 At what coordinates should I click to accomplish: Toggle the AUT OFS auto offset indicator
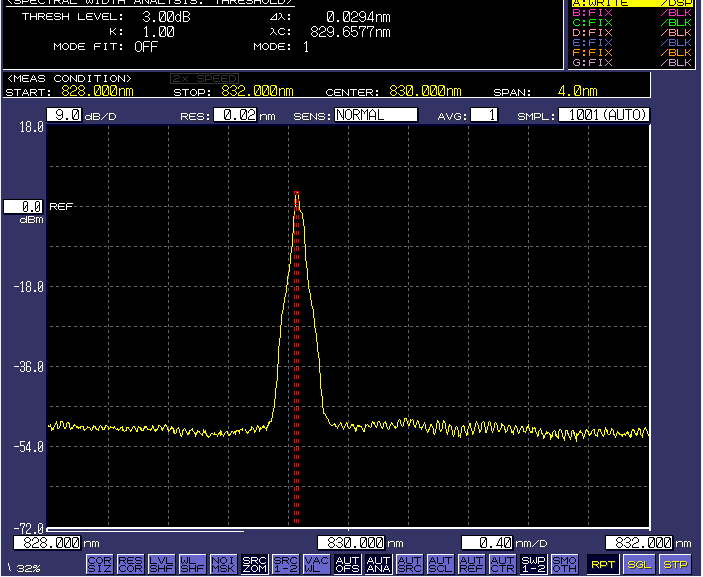347,564
